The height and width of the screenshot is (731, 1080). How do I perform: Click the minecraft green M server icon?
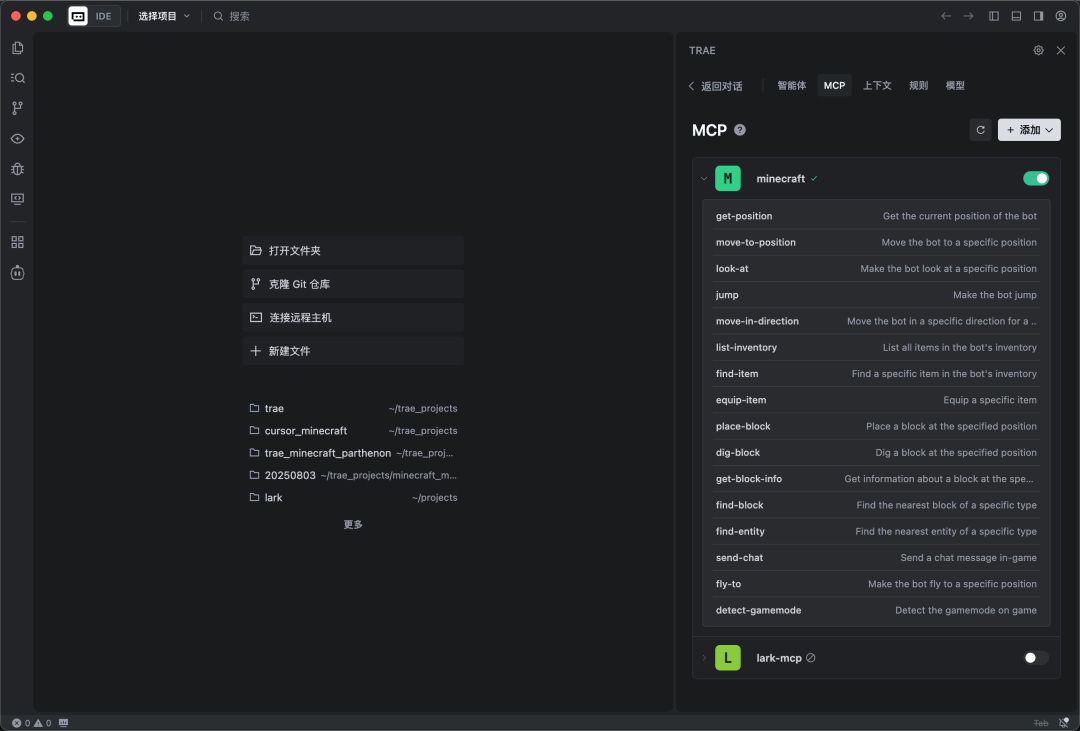pyautogui.click(x=727, y=178)
